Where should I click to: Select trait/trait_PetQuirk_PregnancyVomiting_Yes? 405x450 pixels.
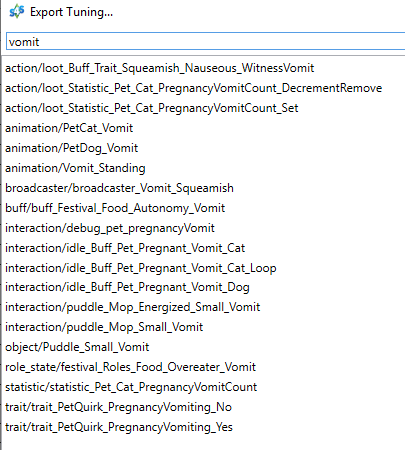point(119,427)
